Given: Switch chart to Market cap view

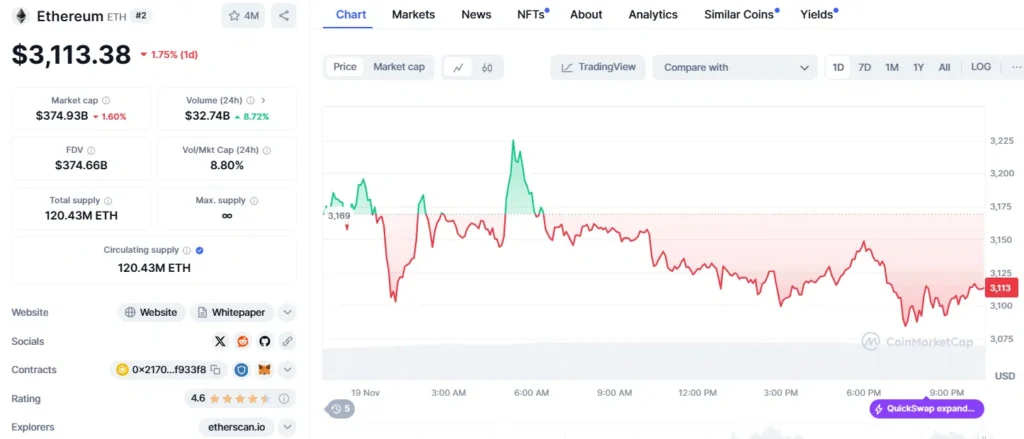Looking at the screenshot, I should (398, 67).
